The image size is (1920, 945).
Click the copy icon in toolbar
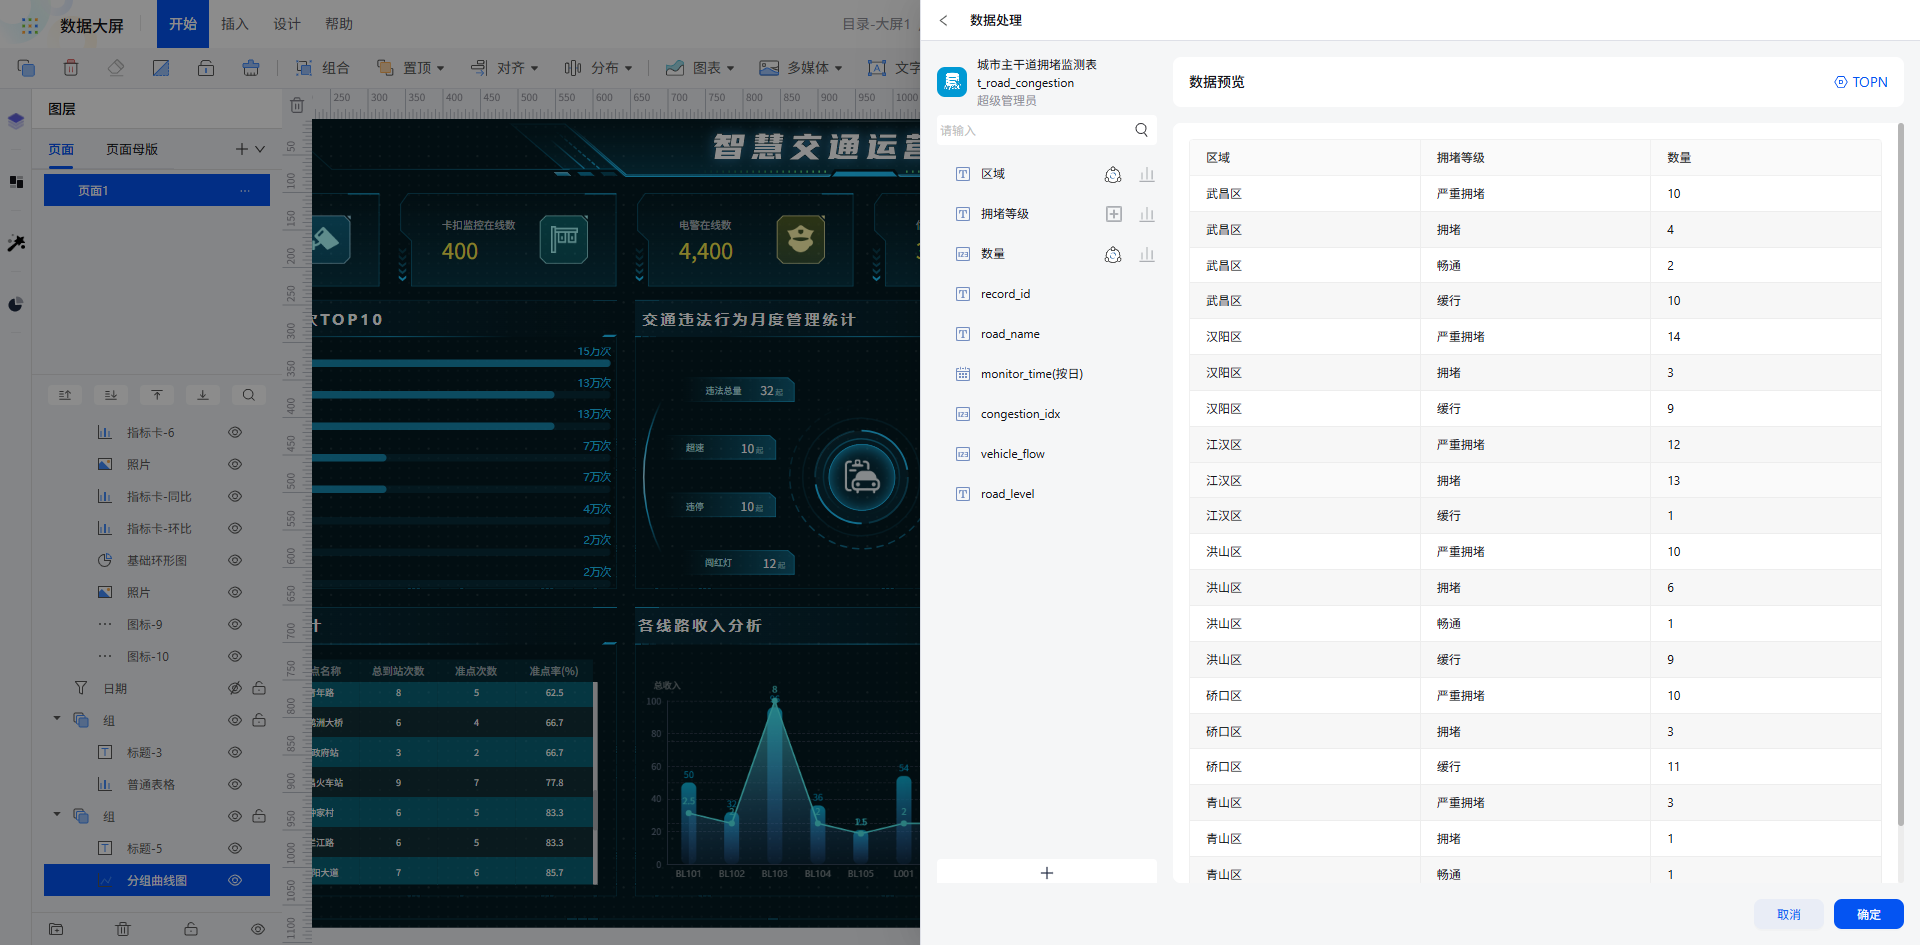26,68
